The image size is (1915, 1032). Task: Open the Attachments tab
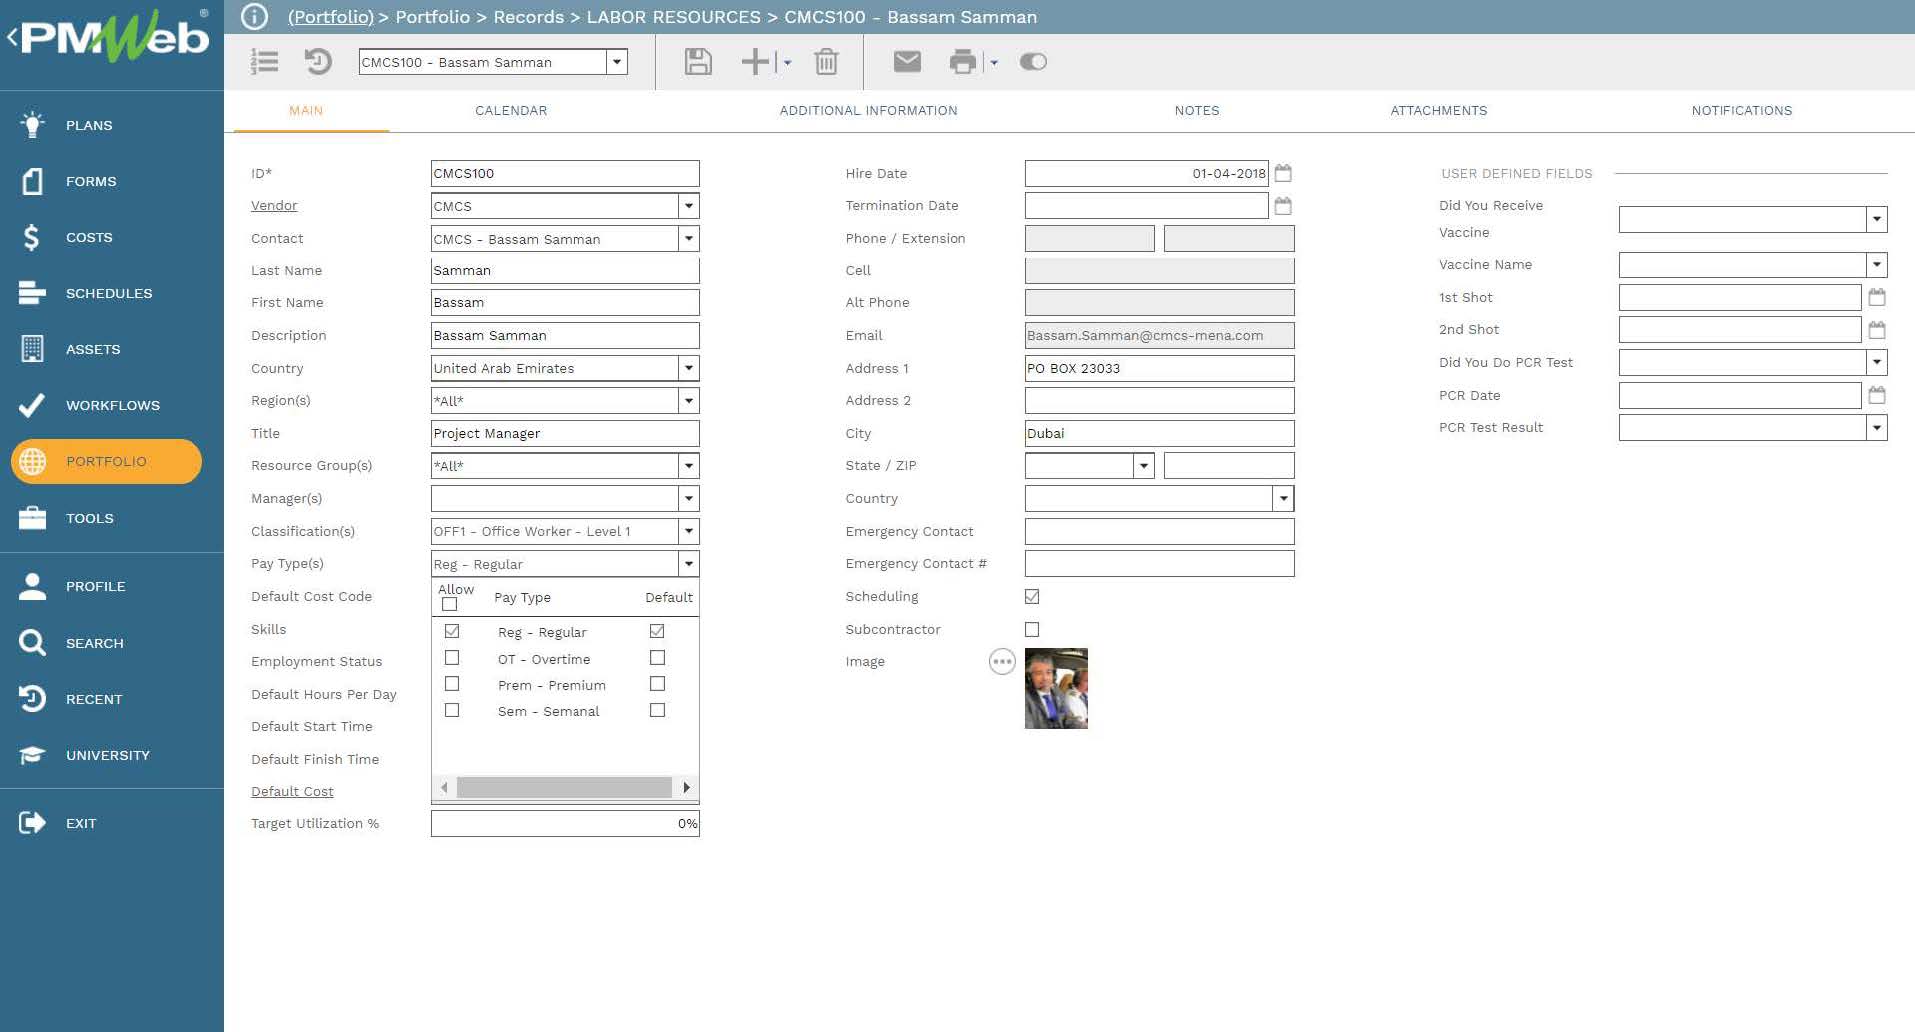point(1439,111)
